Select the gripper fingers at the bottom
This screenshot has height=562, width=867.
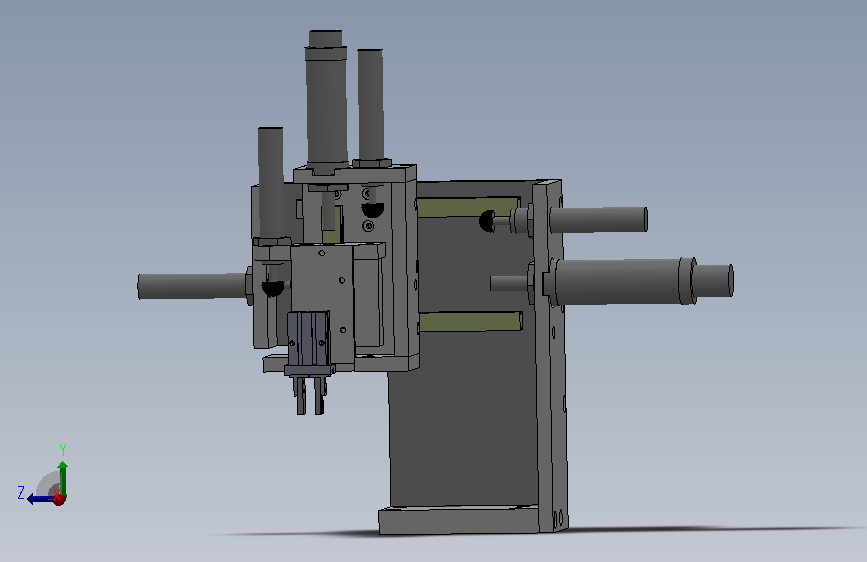coord(310,394)
